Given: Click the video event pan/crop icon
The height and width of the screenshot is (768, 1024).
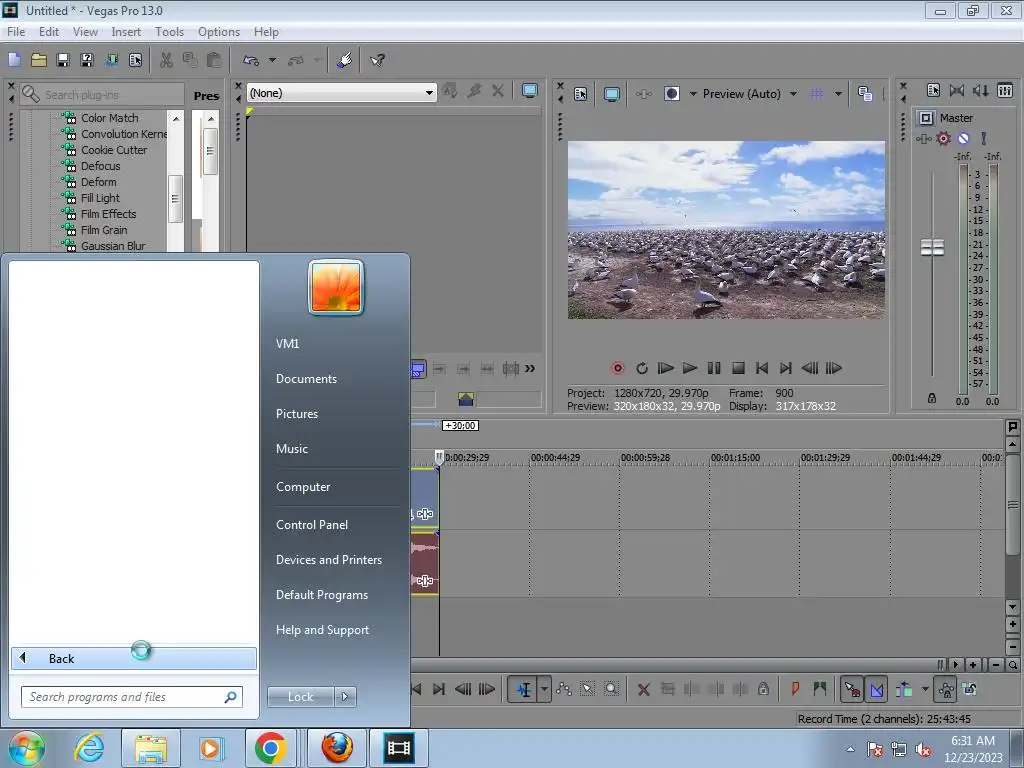Looking at the screenshot, I should coord(425,514).
